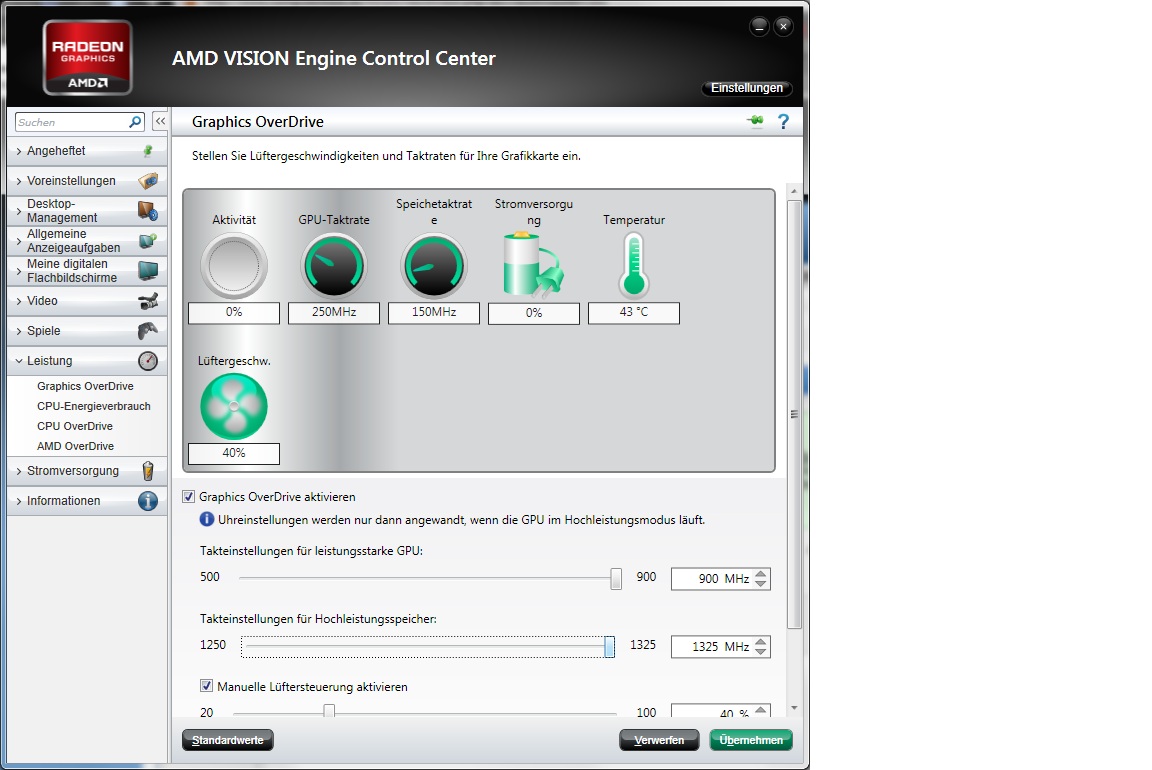Open help with the question mark icon
Image resolution: width=1152 pixels, height=770 pixels.
pyautogui.click(x=783, y=121)
